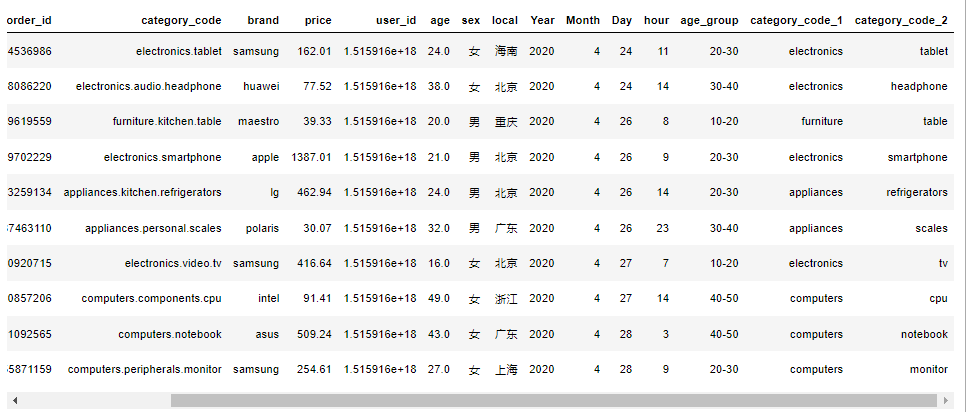966x412 pixels.
Task: Click the right scroll arrow of horizontal scrollbar
Action: pos(947,401)
